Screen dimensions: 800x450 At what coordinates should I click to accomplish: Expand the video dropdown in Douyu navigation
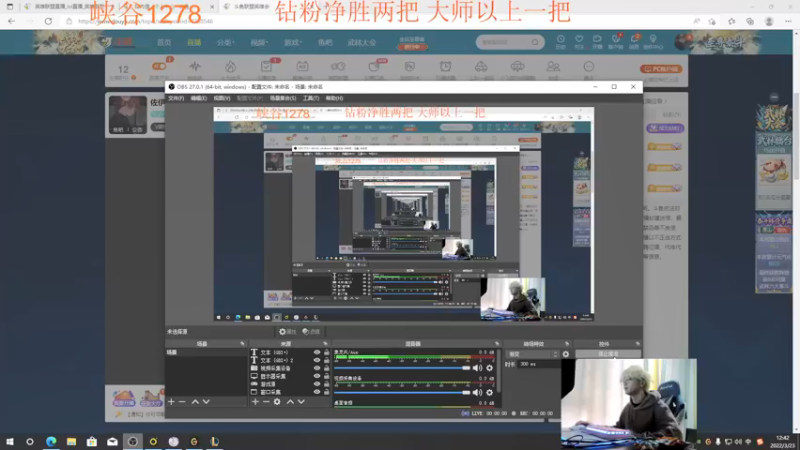[259, 42]
